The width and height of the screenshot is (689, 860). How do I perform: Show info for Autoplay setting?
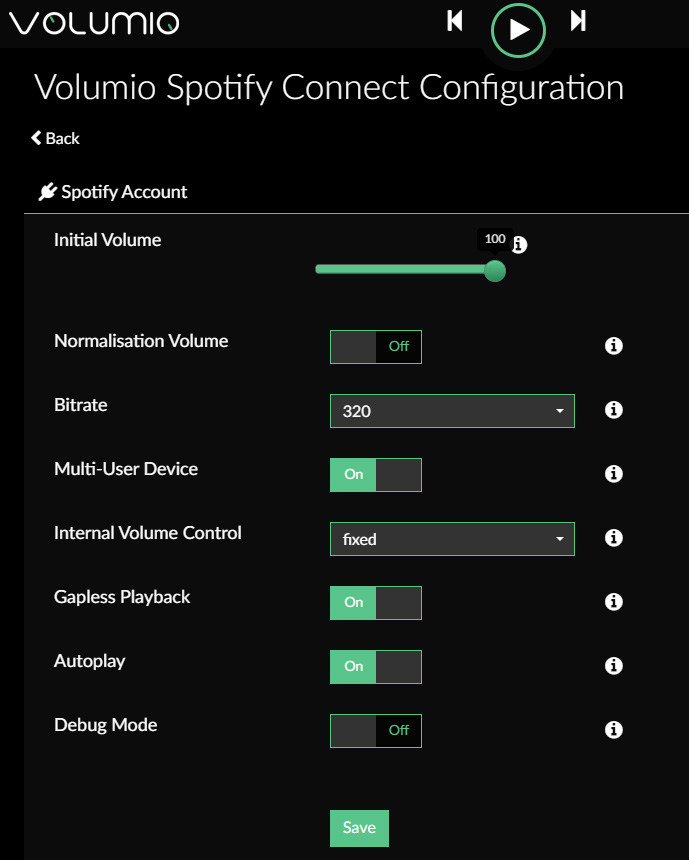pyautogui.click(x=613, y=666)
